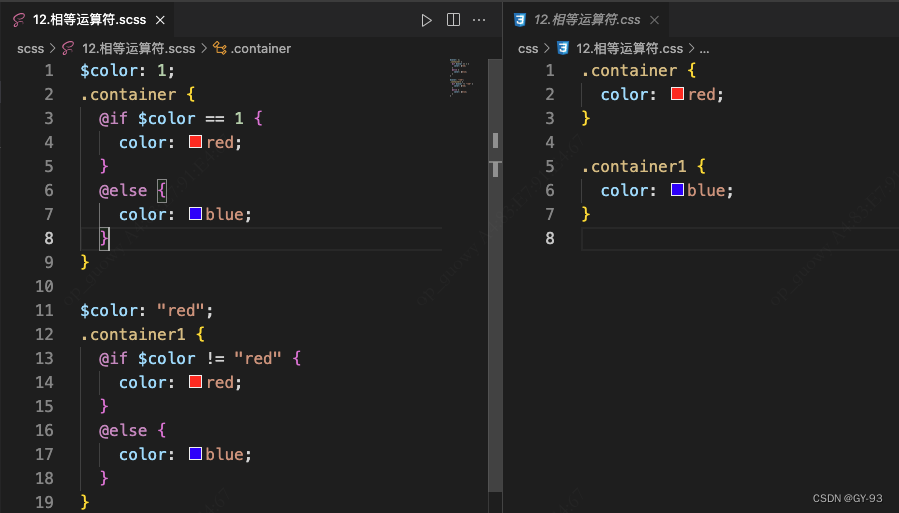Click the 'red;' value on css line 2

point(706,94)
